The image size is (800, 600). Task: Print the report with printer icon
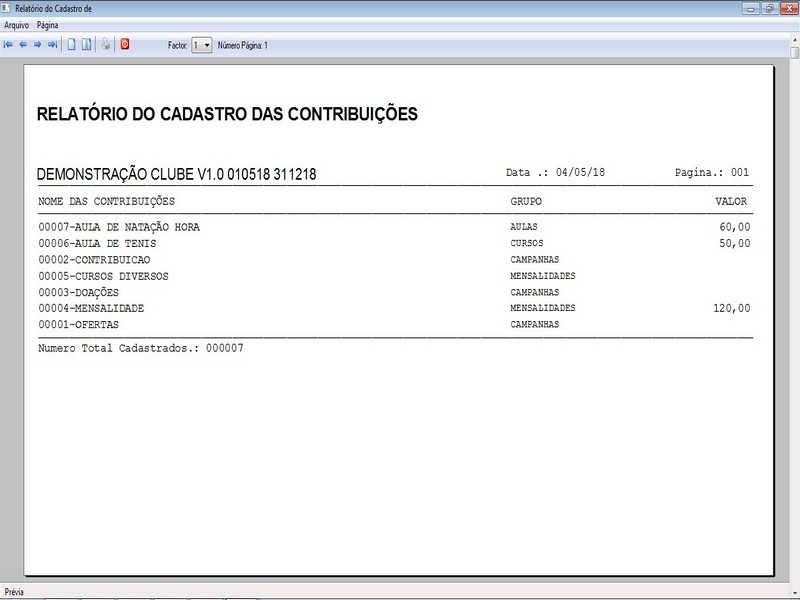coord(106,44)
